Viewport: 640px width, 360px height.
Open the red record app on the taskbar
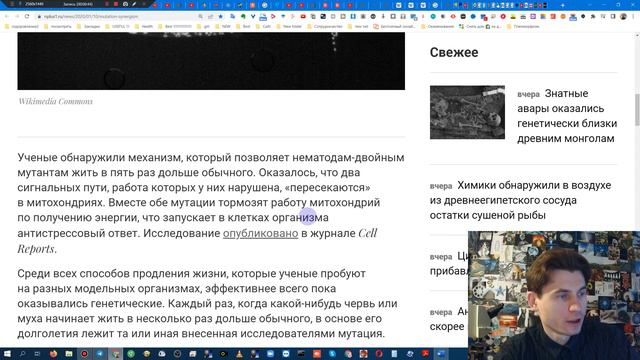tap(84, 354)
